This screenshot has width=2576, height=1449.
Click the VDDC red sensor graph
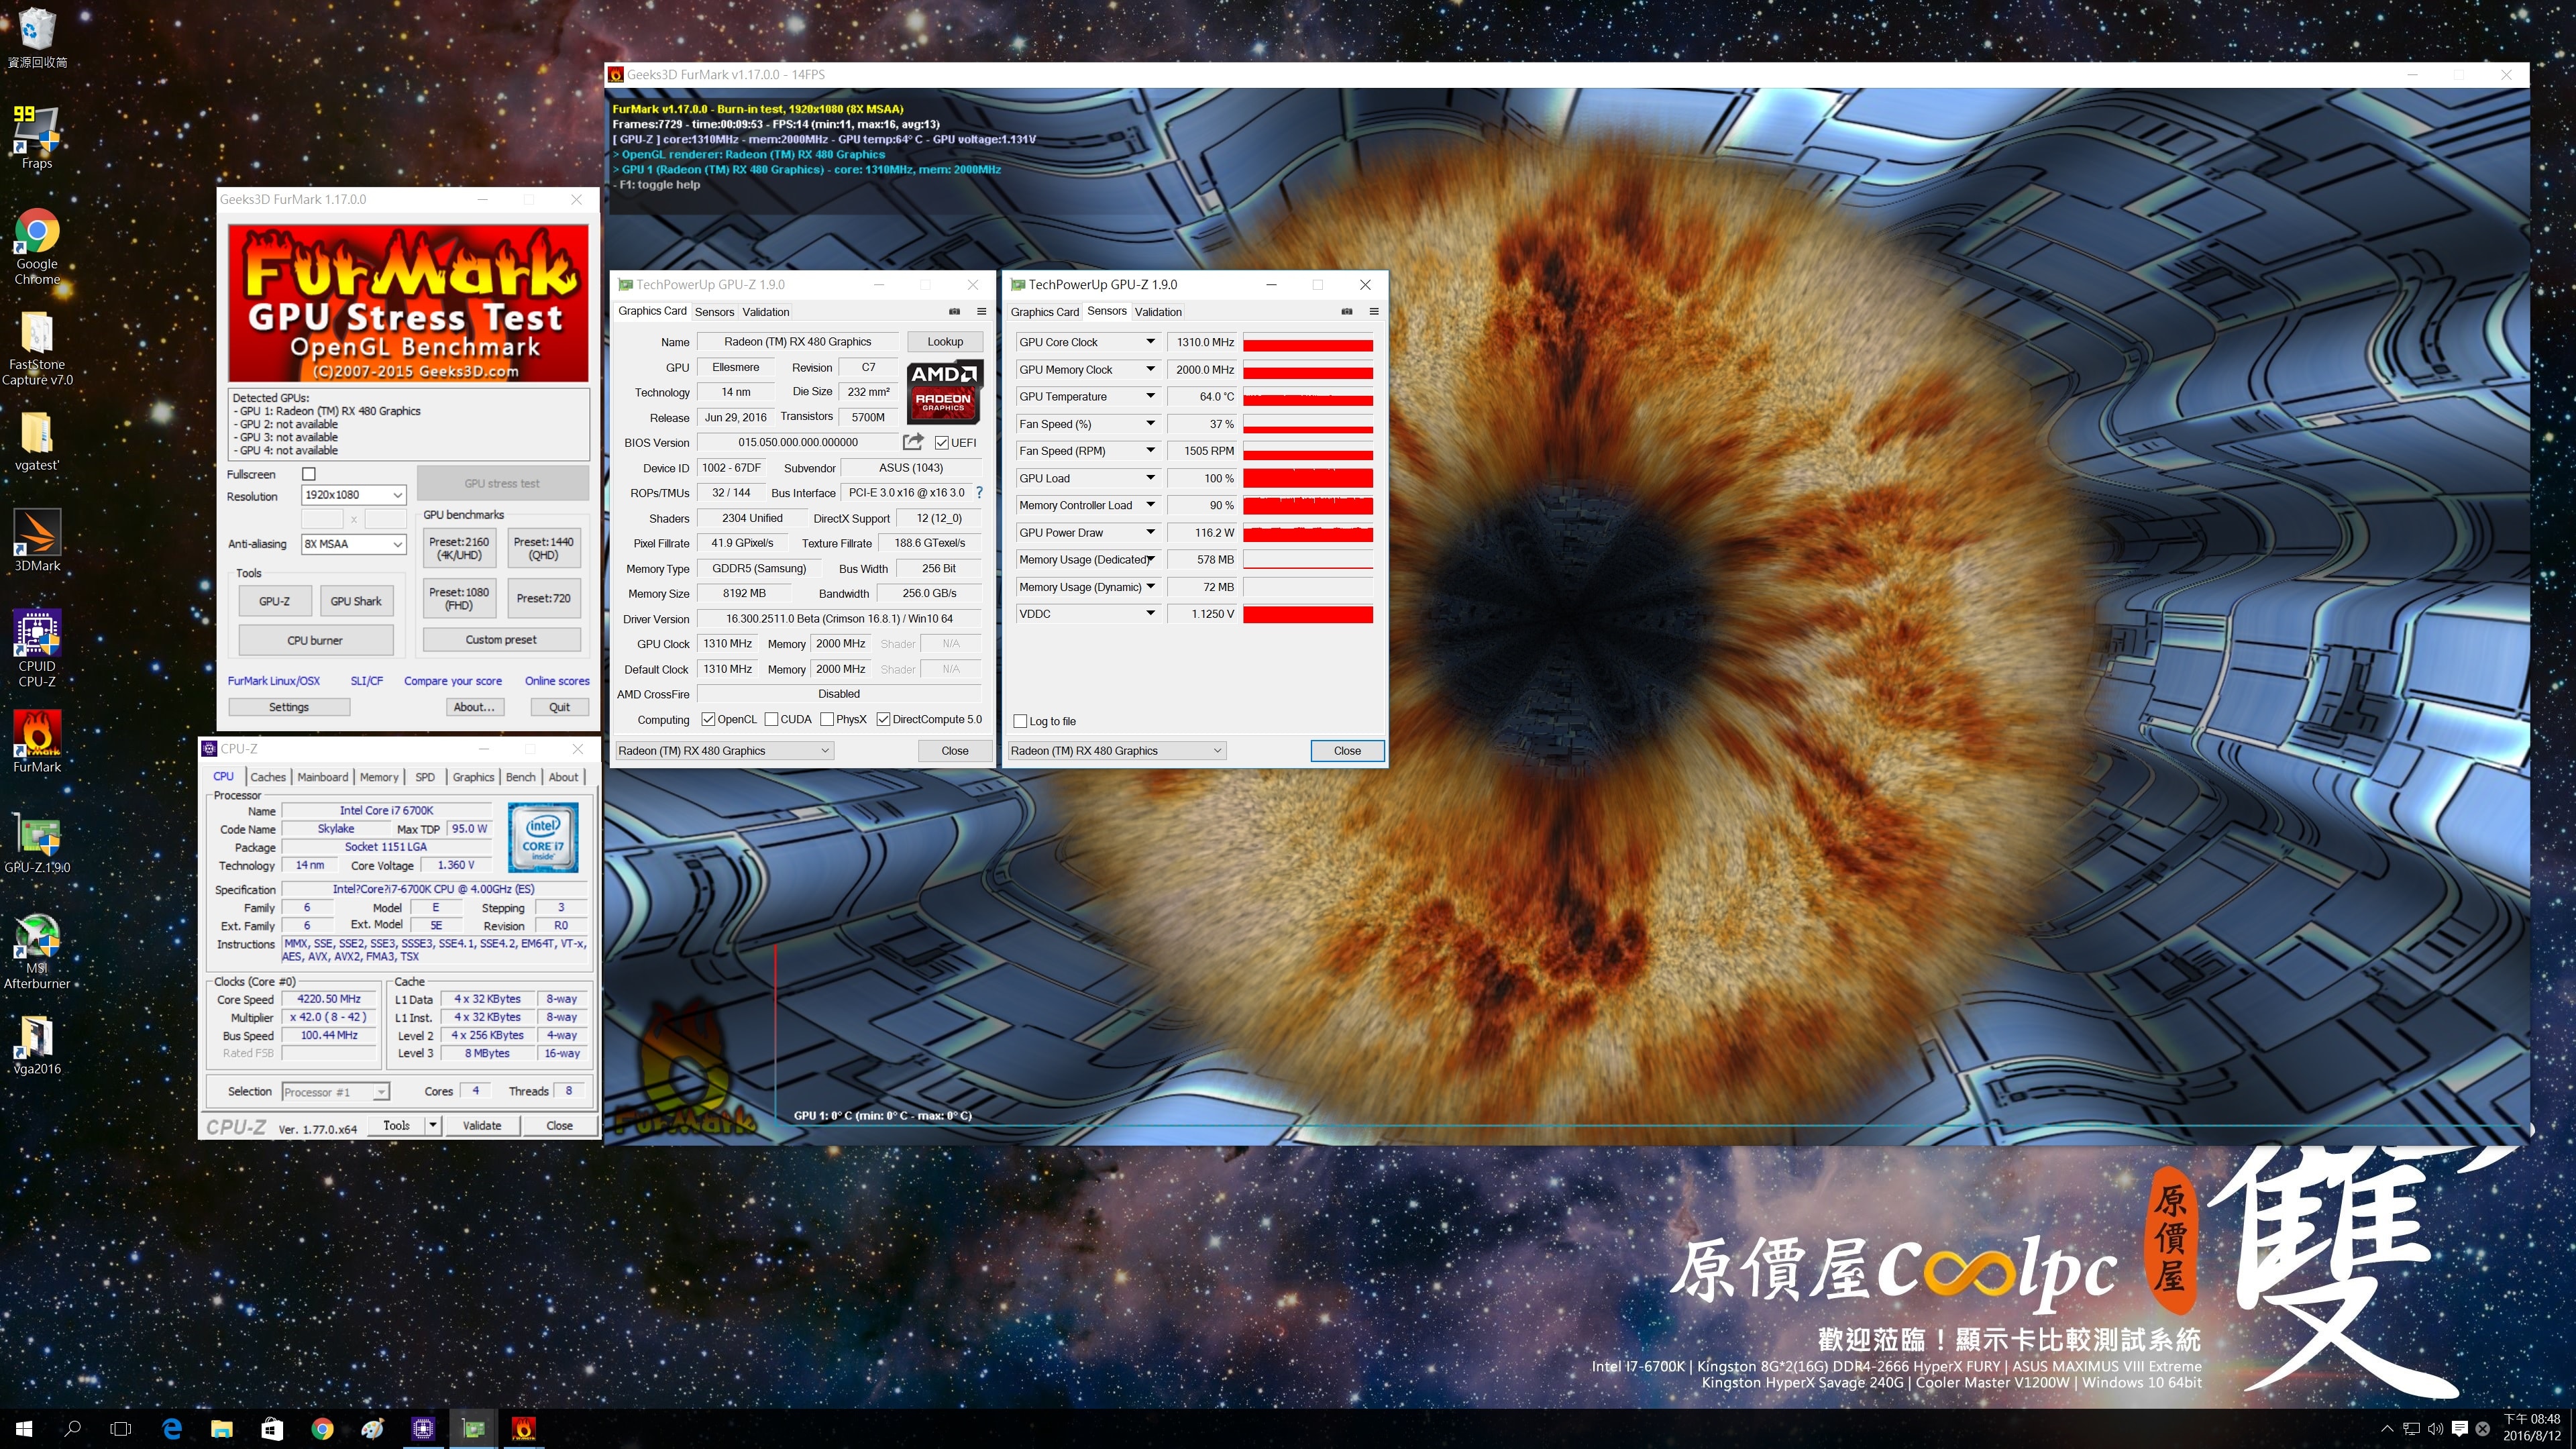[1307, 614]
